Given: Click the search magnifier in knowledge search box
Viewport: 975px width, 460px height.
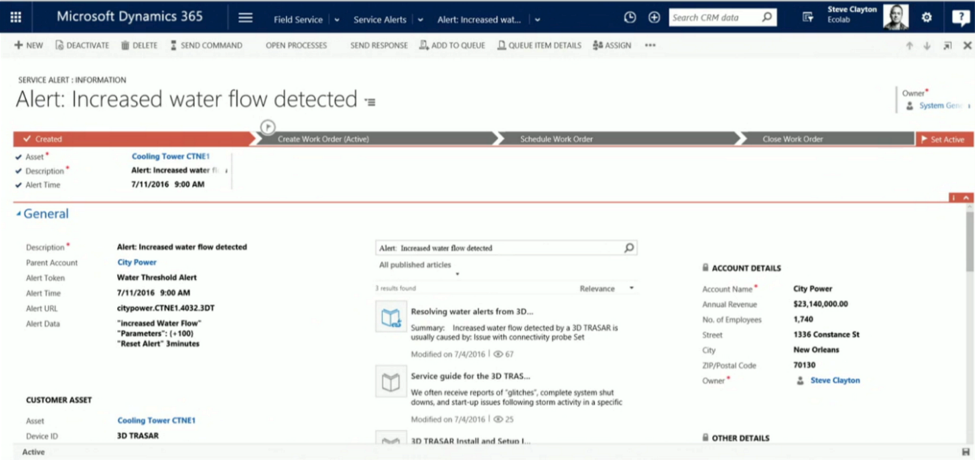Looking at the screenshot, I should pyautogui.click(x=628, y=248).
